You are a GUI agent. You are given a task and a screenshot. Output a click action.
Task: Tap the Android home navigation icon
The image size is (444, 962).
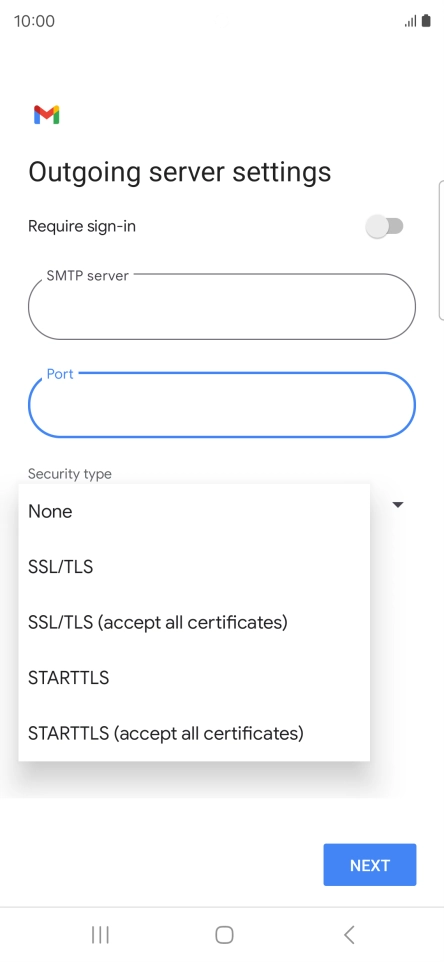tap(224, 935)
